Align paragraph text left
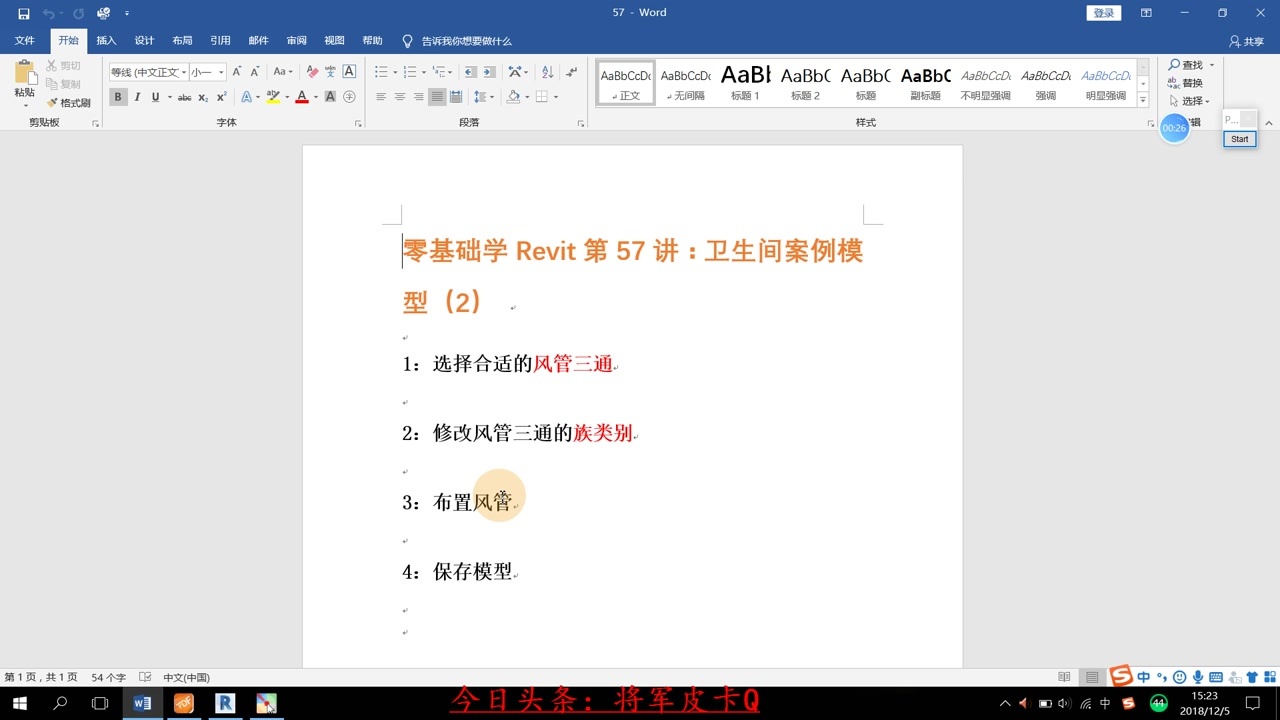This screenshot has width=1280, height=720. point(381,97)
